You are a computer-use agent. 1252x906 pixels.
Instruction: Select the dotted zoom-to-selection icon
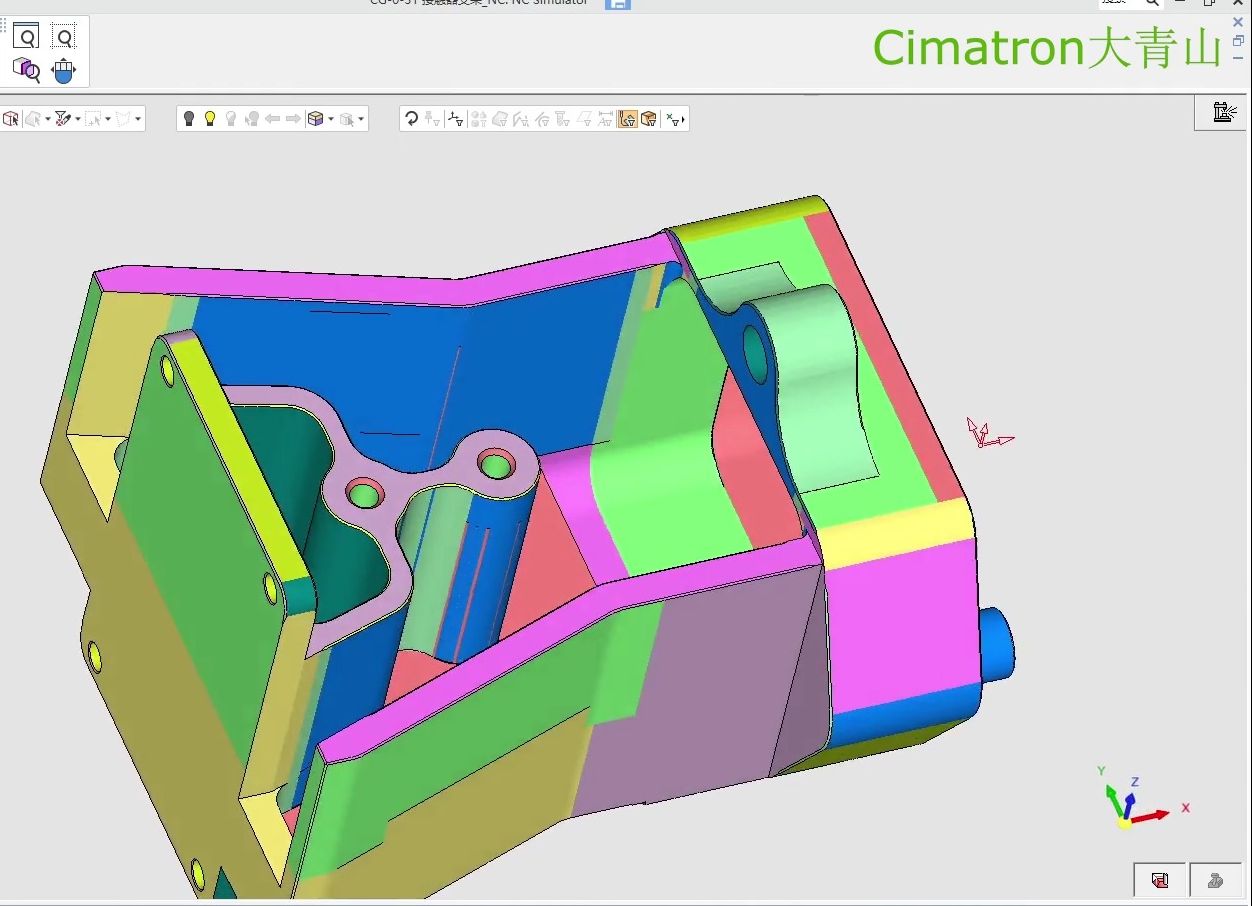click(63, 38)
